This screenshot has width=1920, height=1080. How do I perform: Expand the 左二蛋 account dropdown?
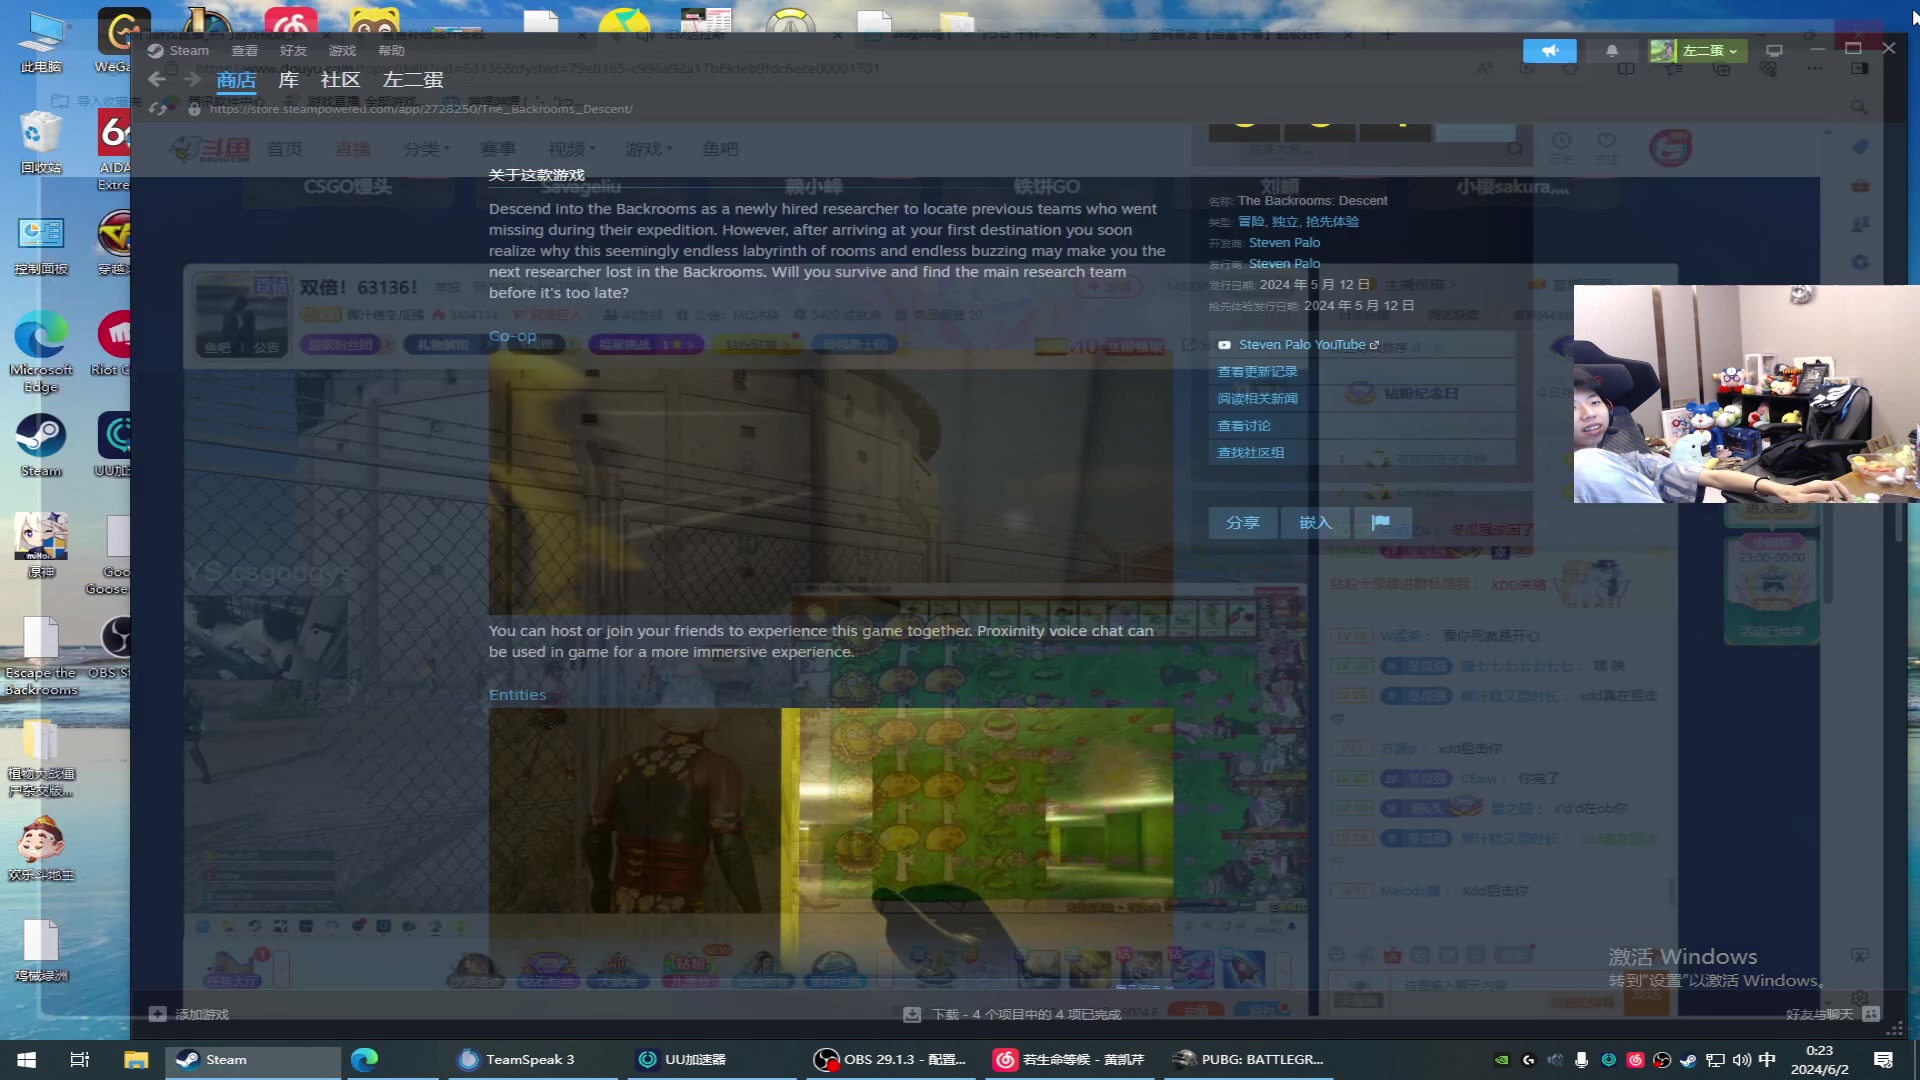pyautogui.click(x=1698, y=50)
